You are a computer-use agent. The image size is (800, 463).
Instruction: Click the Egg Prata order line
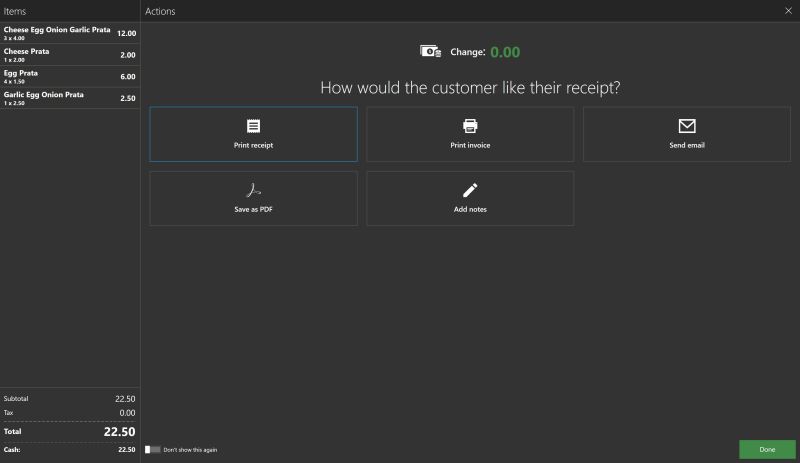pyautogui.click(x=70, y=76)
